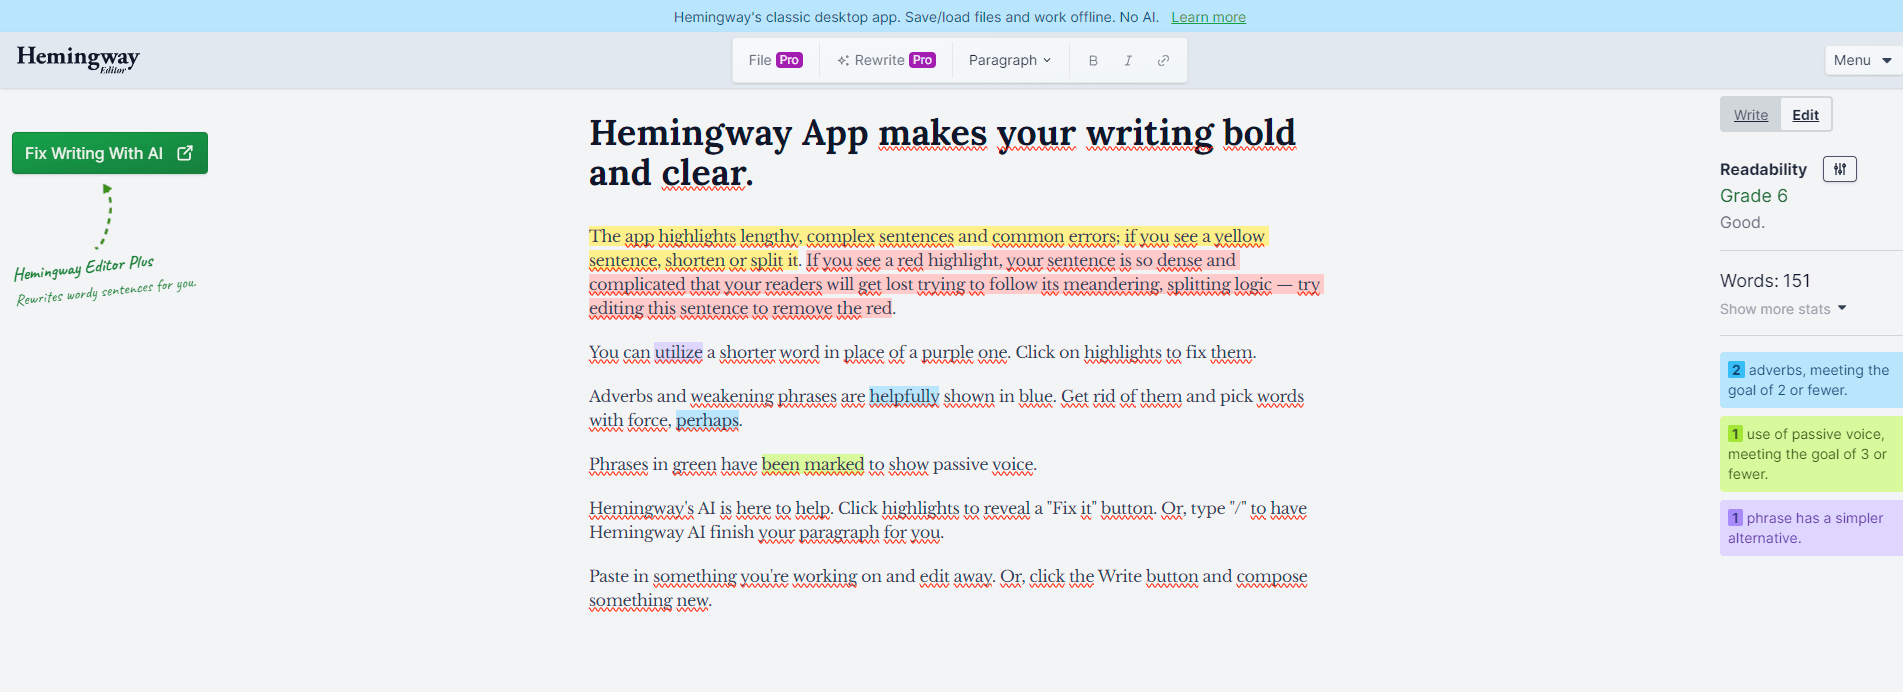Click the paragraph starting "Hemingway's AI is here"
The width and height of the screenshot is (1903, 692).
click(948, 520)
